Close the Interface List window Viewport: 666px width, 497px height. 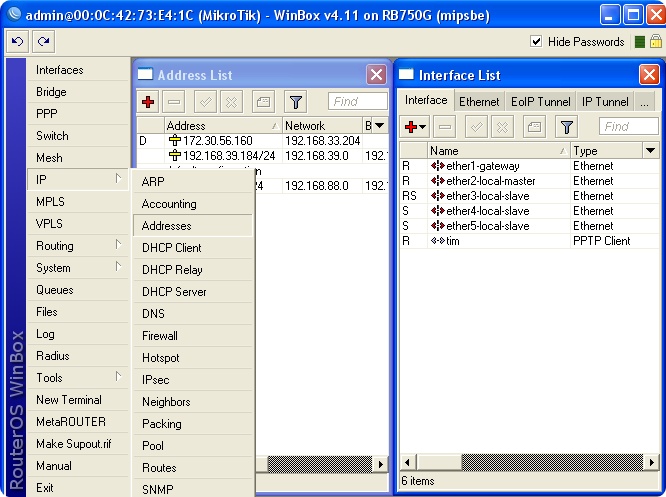tap(649, 75)
